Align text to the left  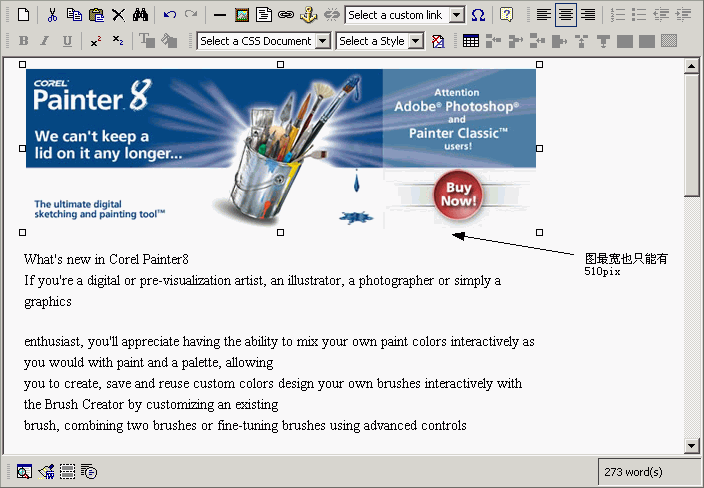click(544, 15)
